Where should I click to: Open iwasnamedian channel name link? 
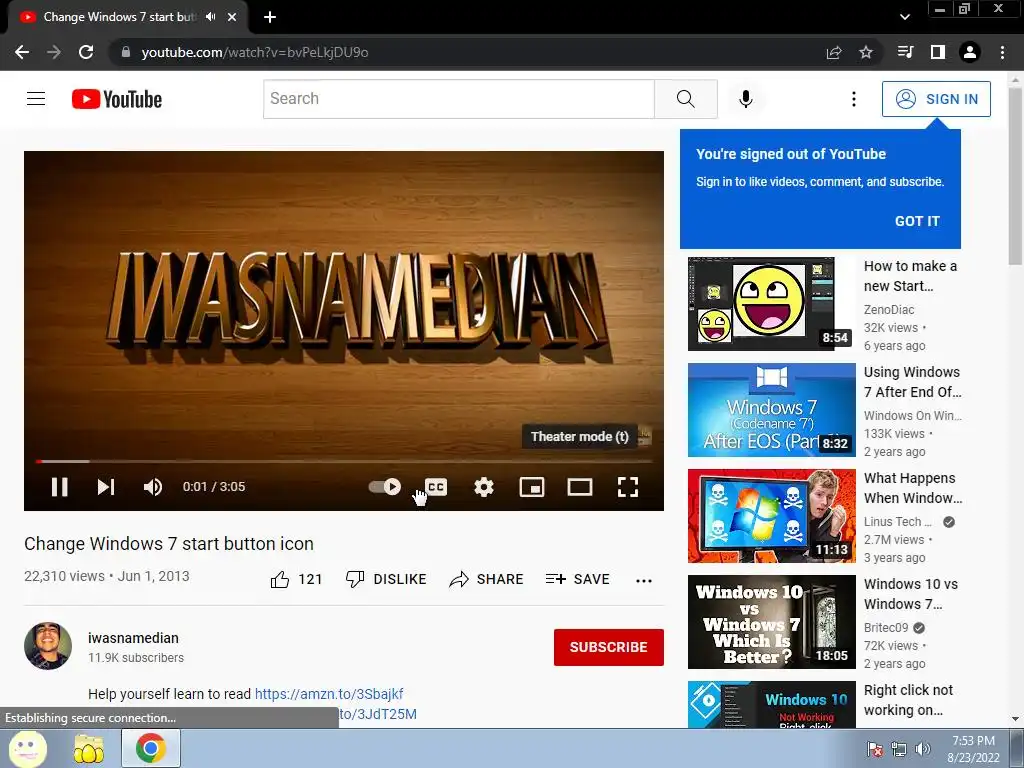click(x=133, y=638)
